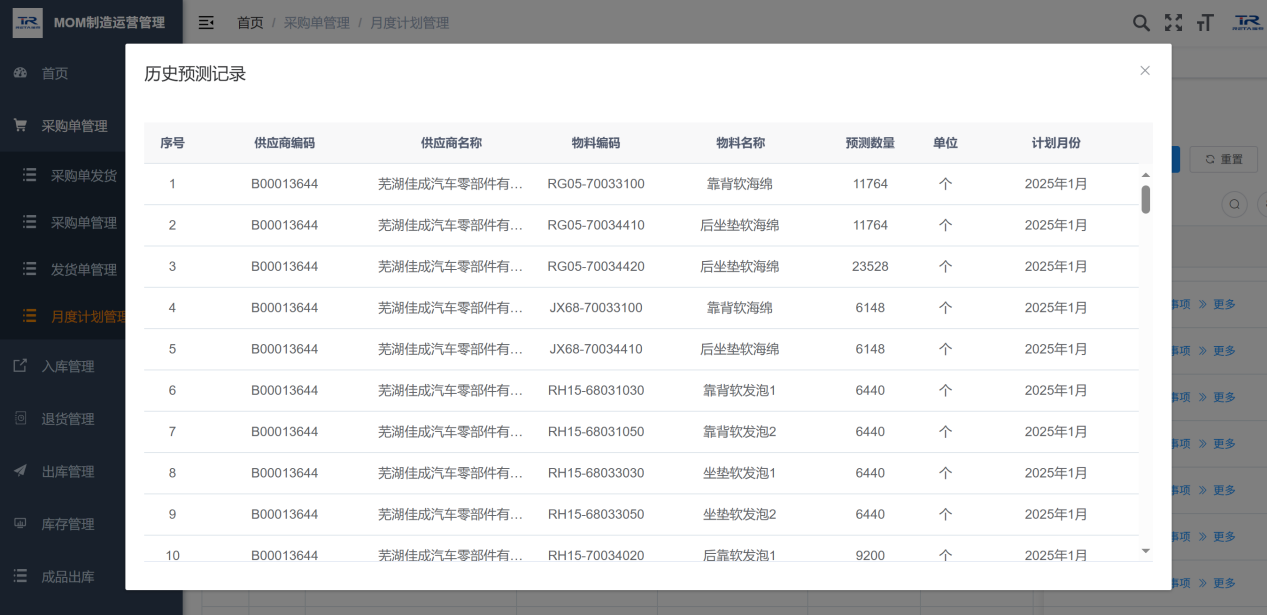Screen dimensions: 1267x615
Task: Click 2025年1月 in row 7
Action: point(1056,432)
